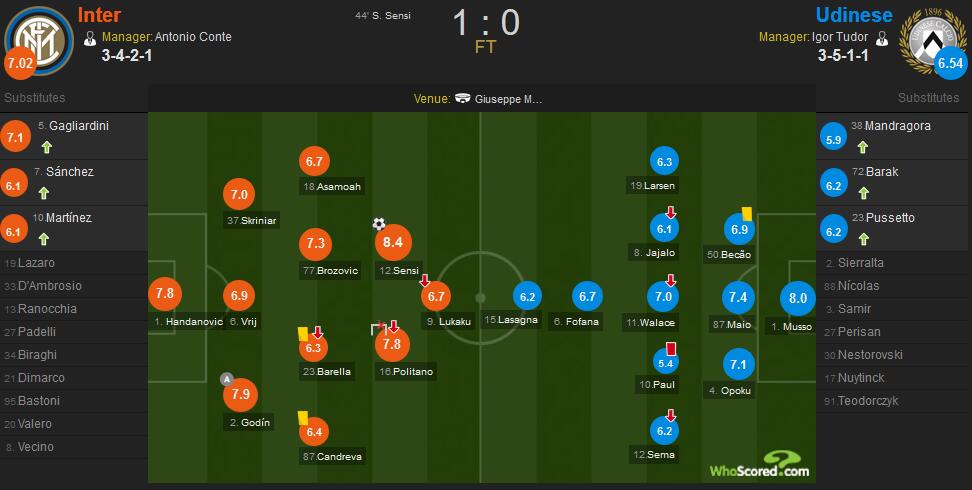Click the assist badge next to Godín
Screen dimensions: 972x490
point(227,379)
